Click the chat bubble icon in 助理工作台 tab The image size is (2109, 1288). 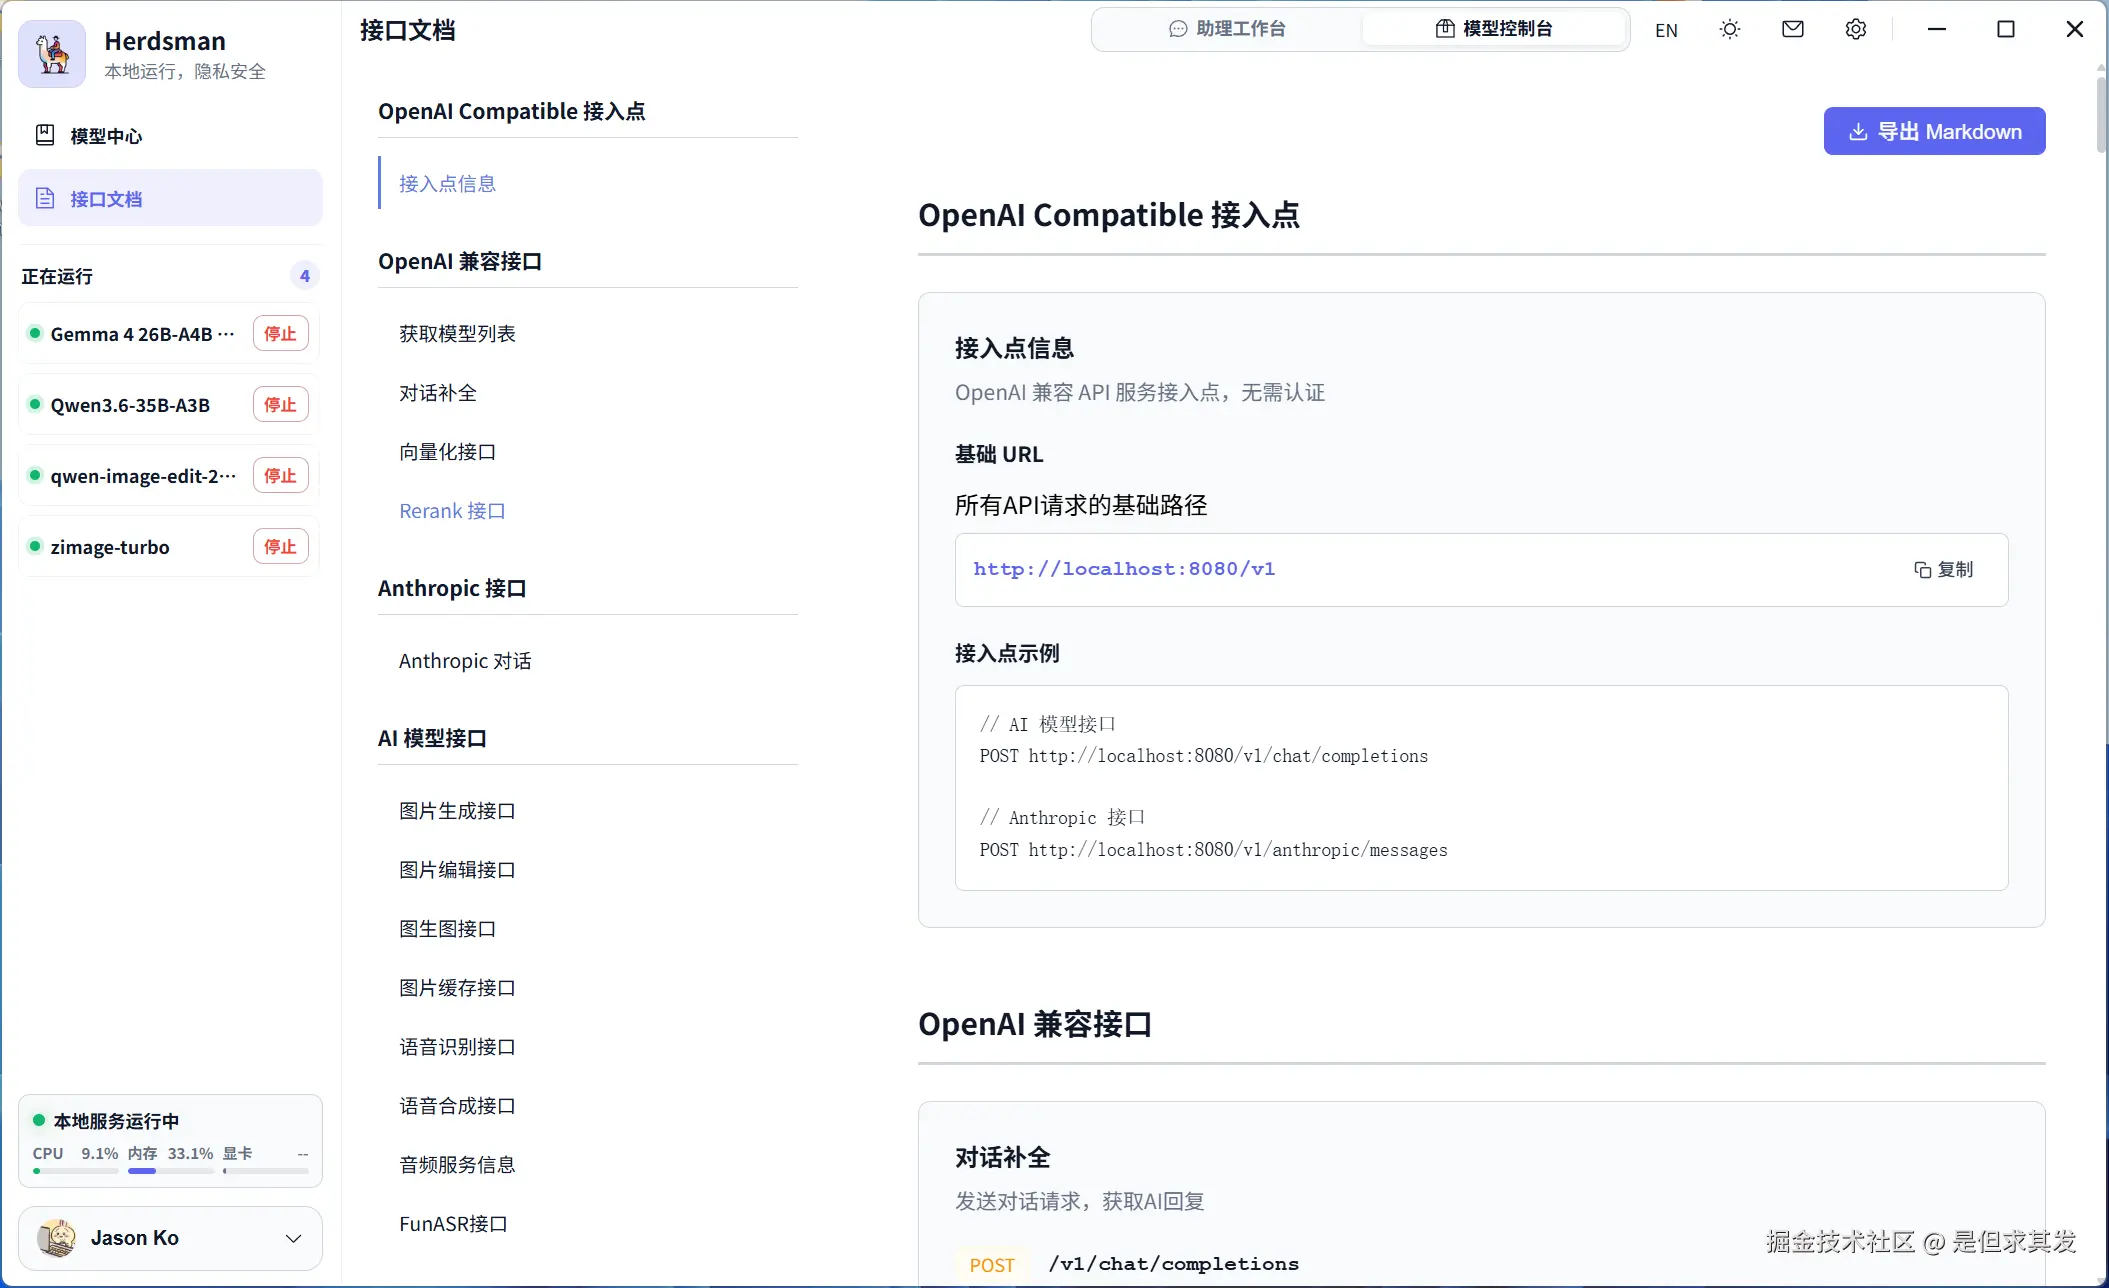point(1178,29)
